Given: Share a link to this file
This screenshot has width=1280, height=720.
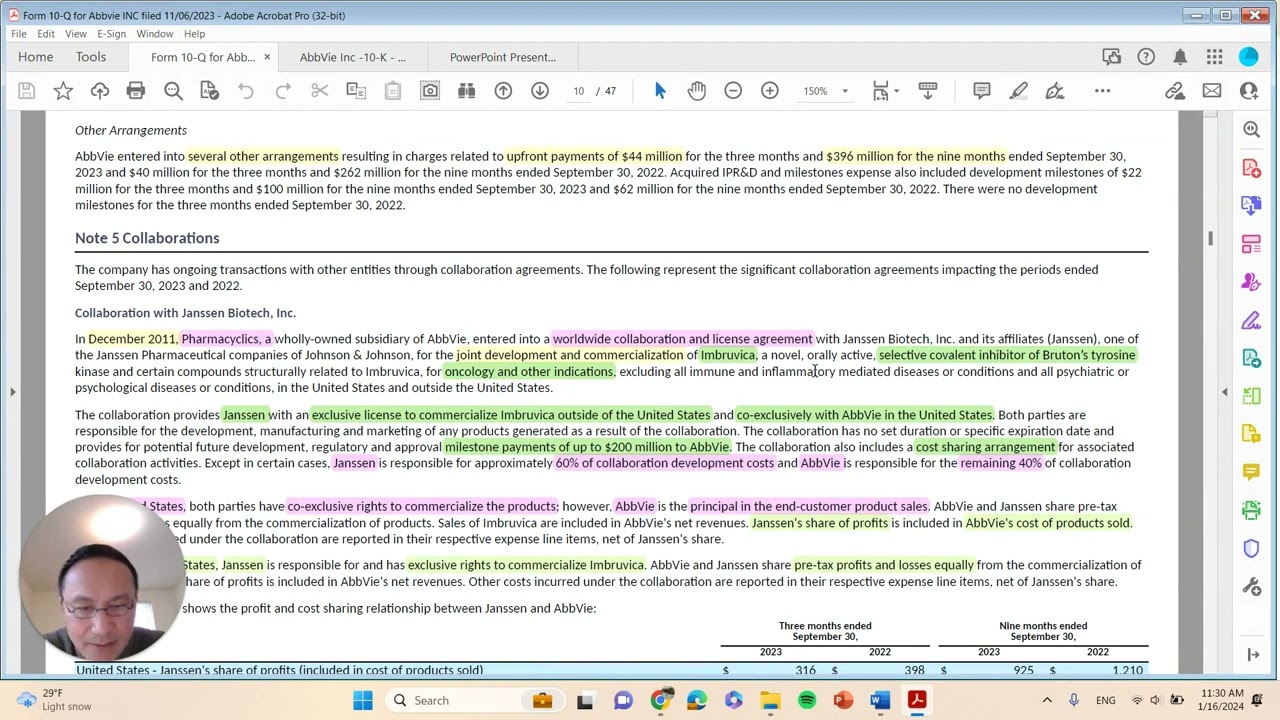Looking at the screenshot, I should tap(1175, 91).
